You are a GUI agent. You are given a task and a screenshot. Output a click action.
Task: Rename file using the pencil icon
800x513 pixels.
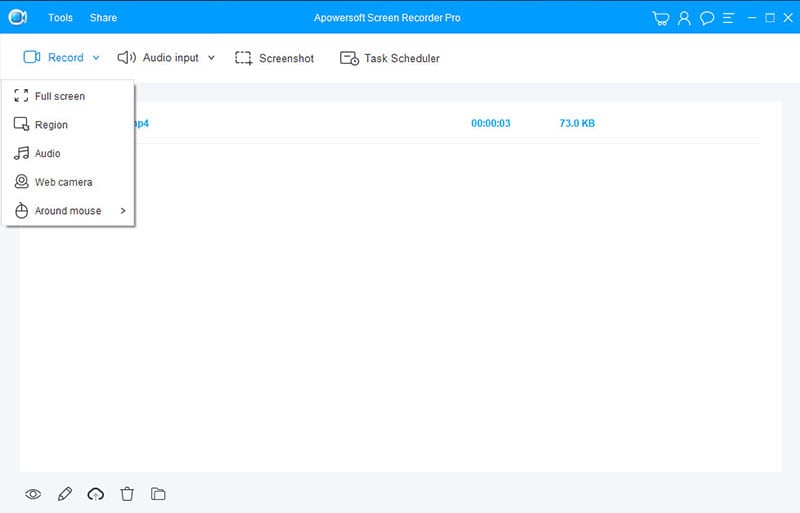65,494
